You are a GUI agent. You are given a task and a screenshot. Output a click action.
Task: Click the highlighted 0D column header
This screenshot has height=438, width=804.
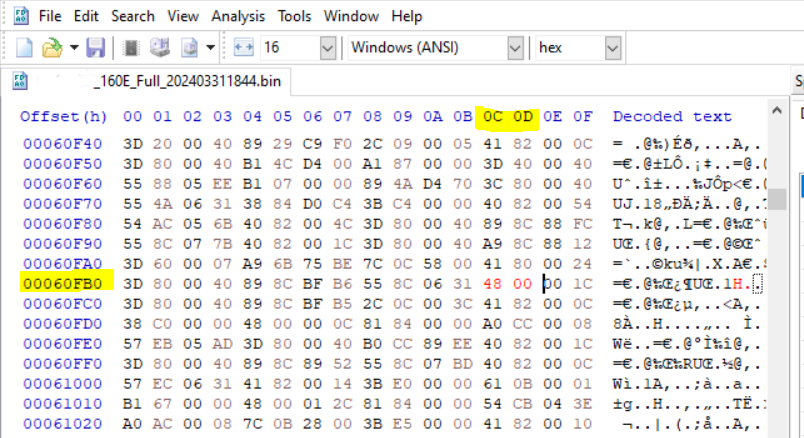click(x=522, y=116)
